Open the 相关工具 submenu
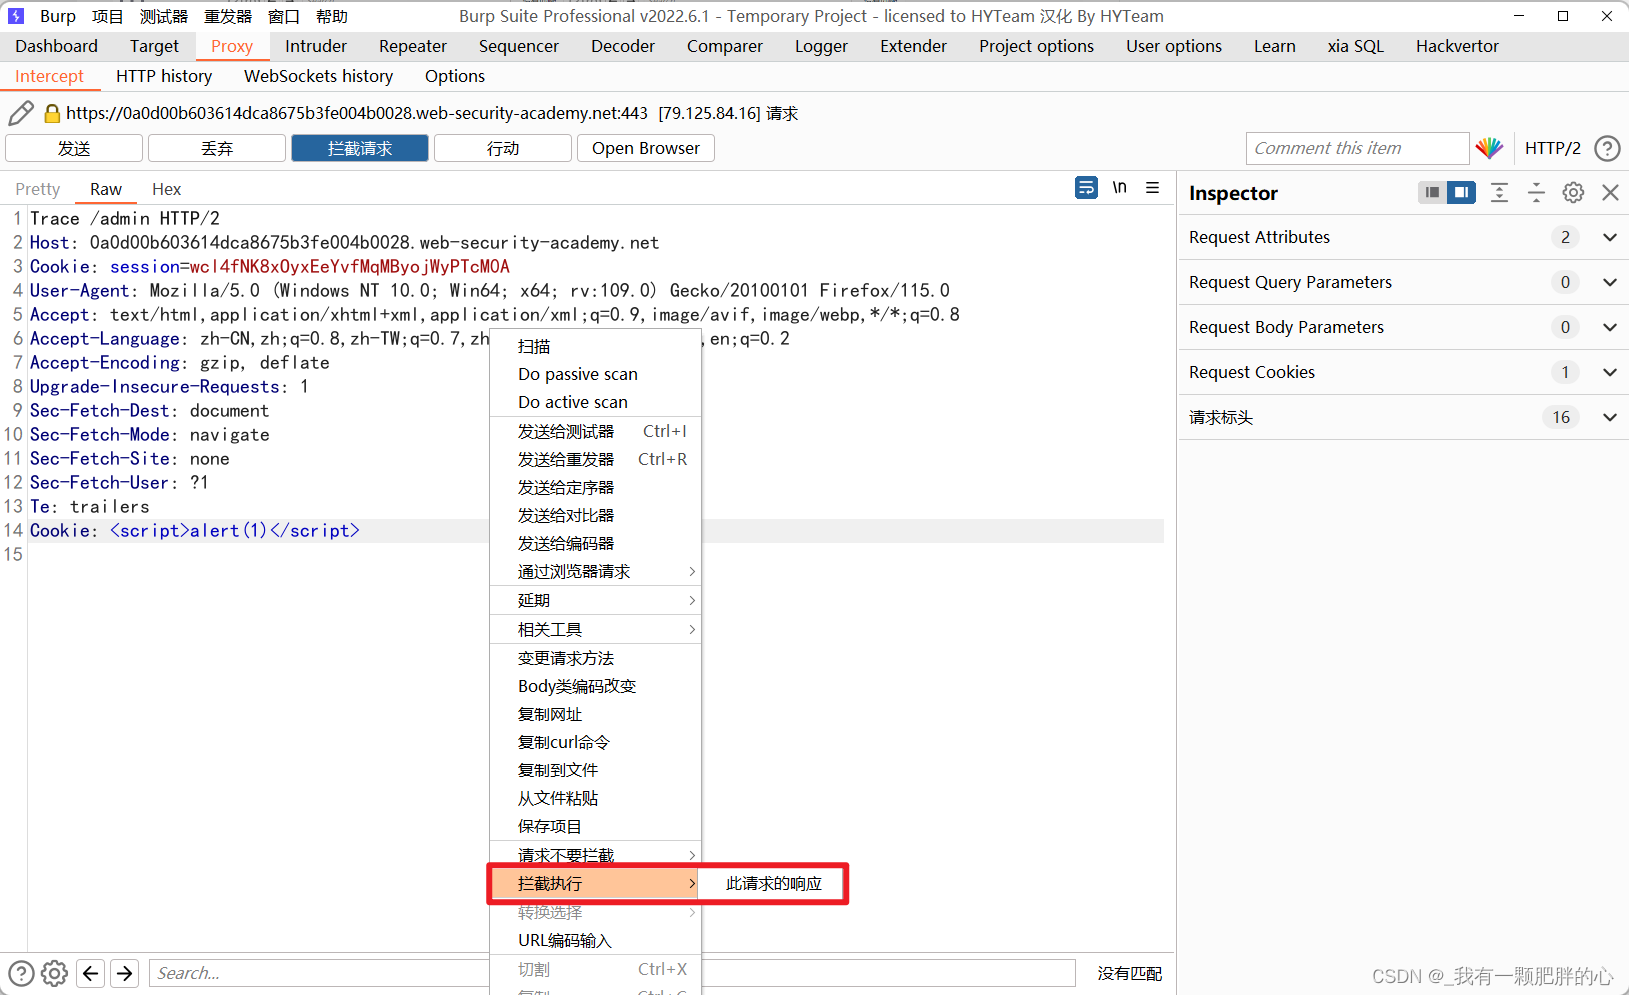This screenshot has width=1629, height=995. pyautogui.click(x=596, y=629)
